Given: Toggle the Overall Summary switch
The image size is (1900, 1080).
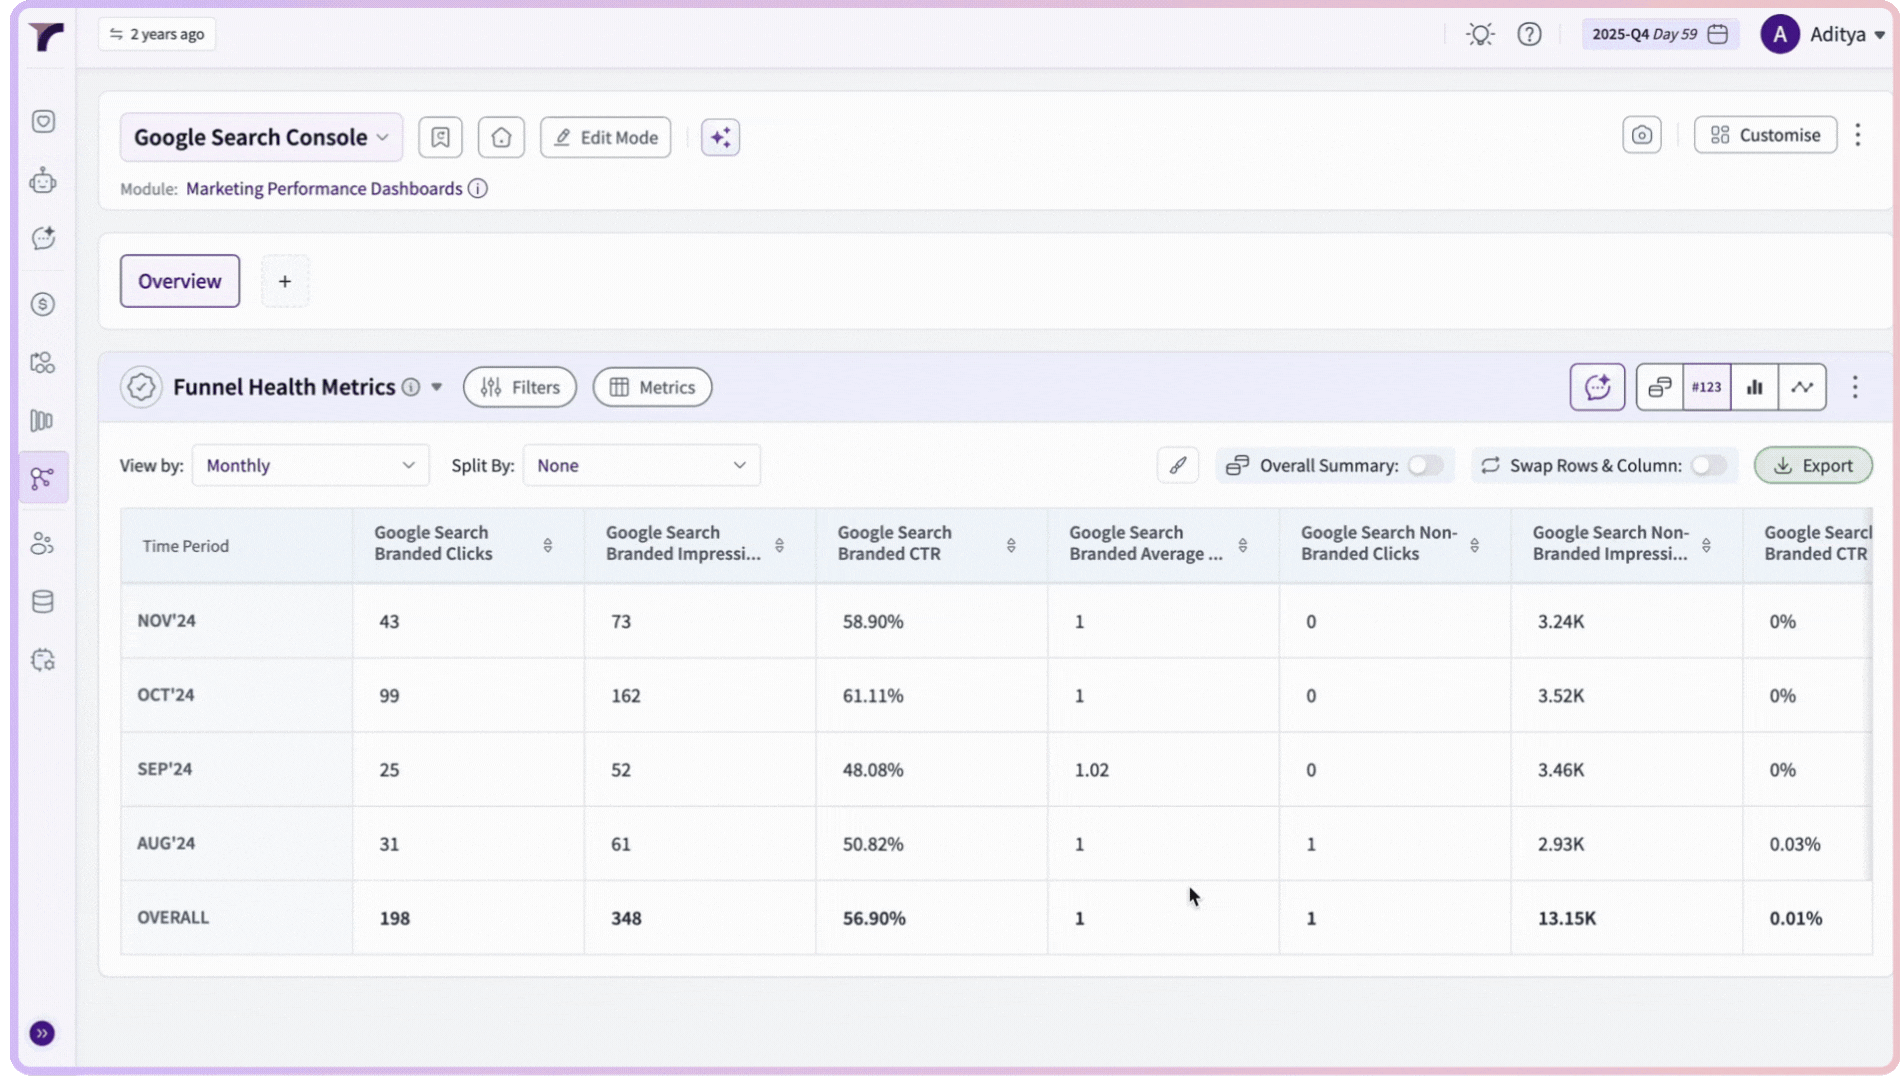Looking at the screenshot, I should tap(1425, 465).
